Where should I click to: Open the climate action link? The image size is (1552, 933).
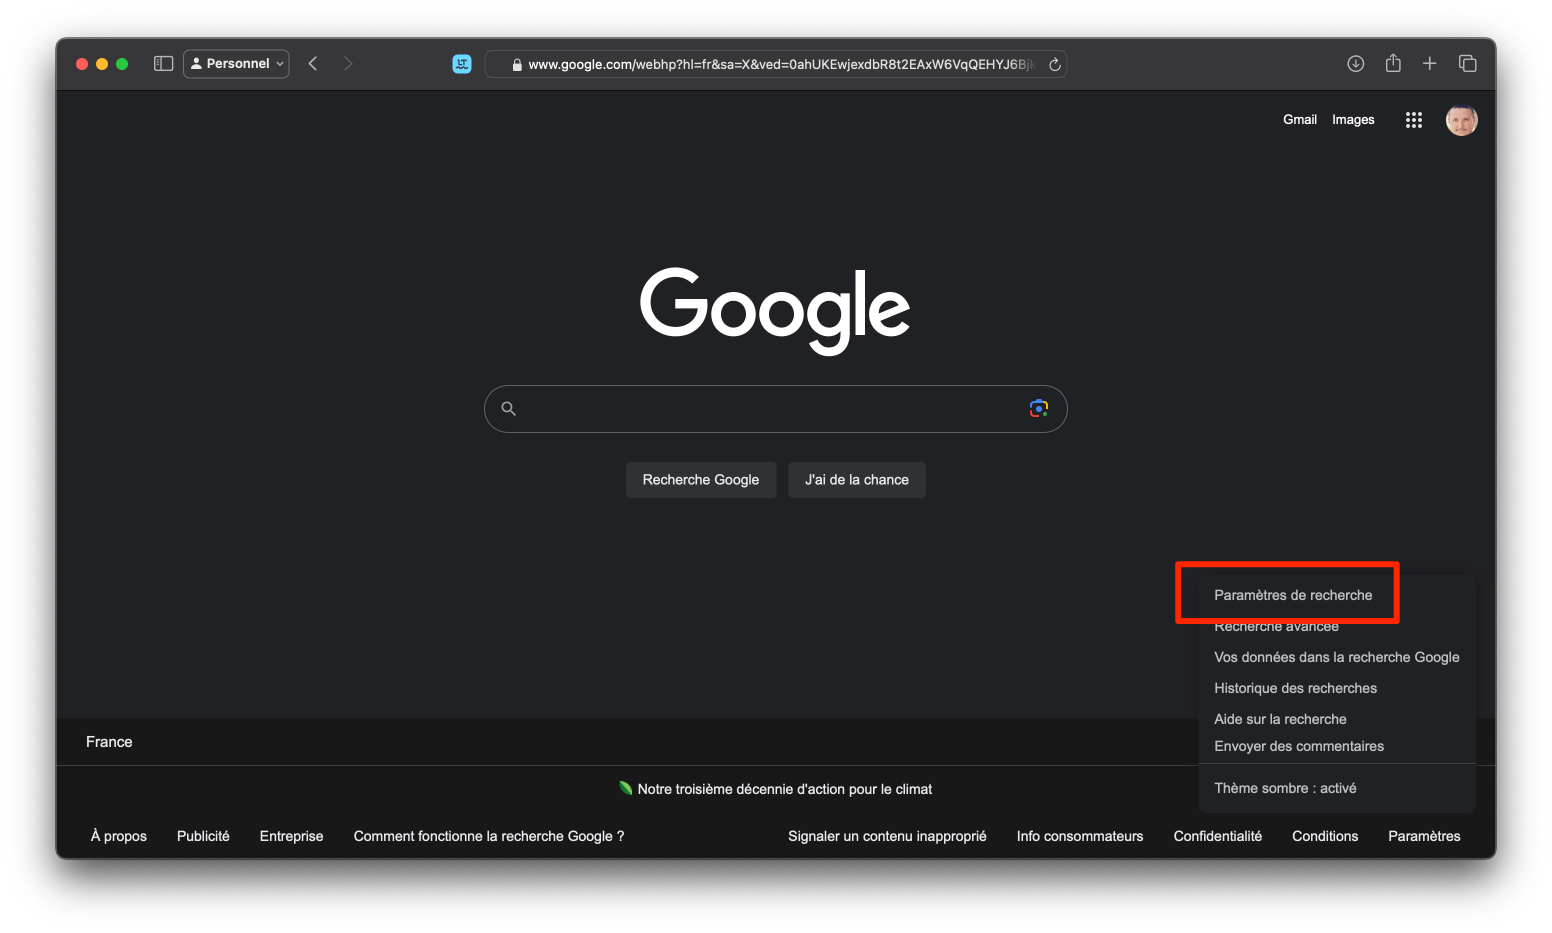785,789
